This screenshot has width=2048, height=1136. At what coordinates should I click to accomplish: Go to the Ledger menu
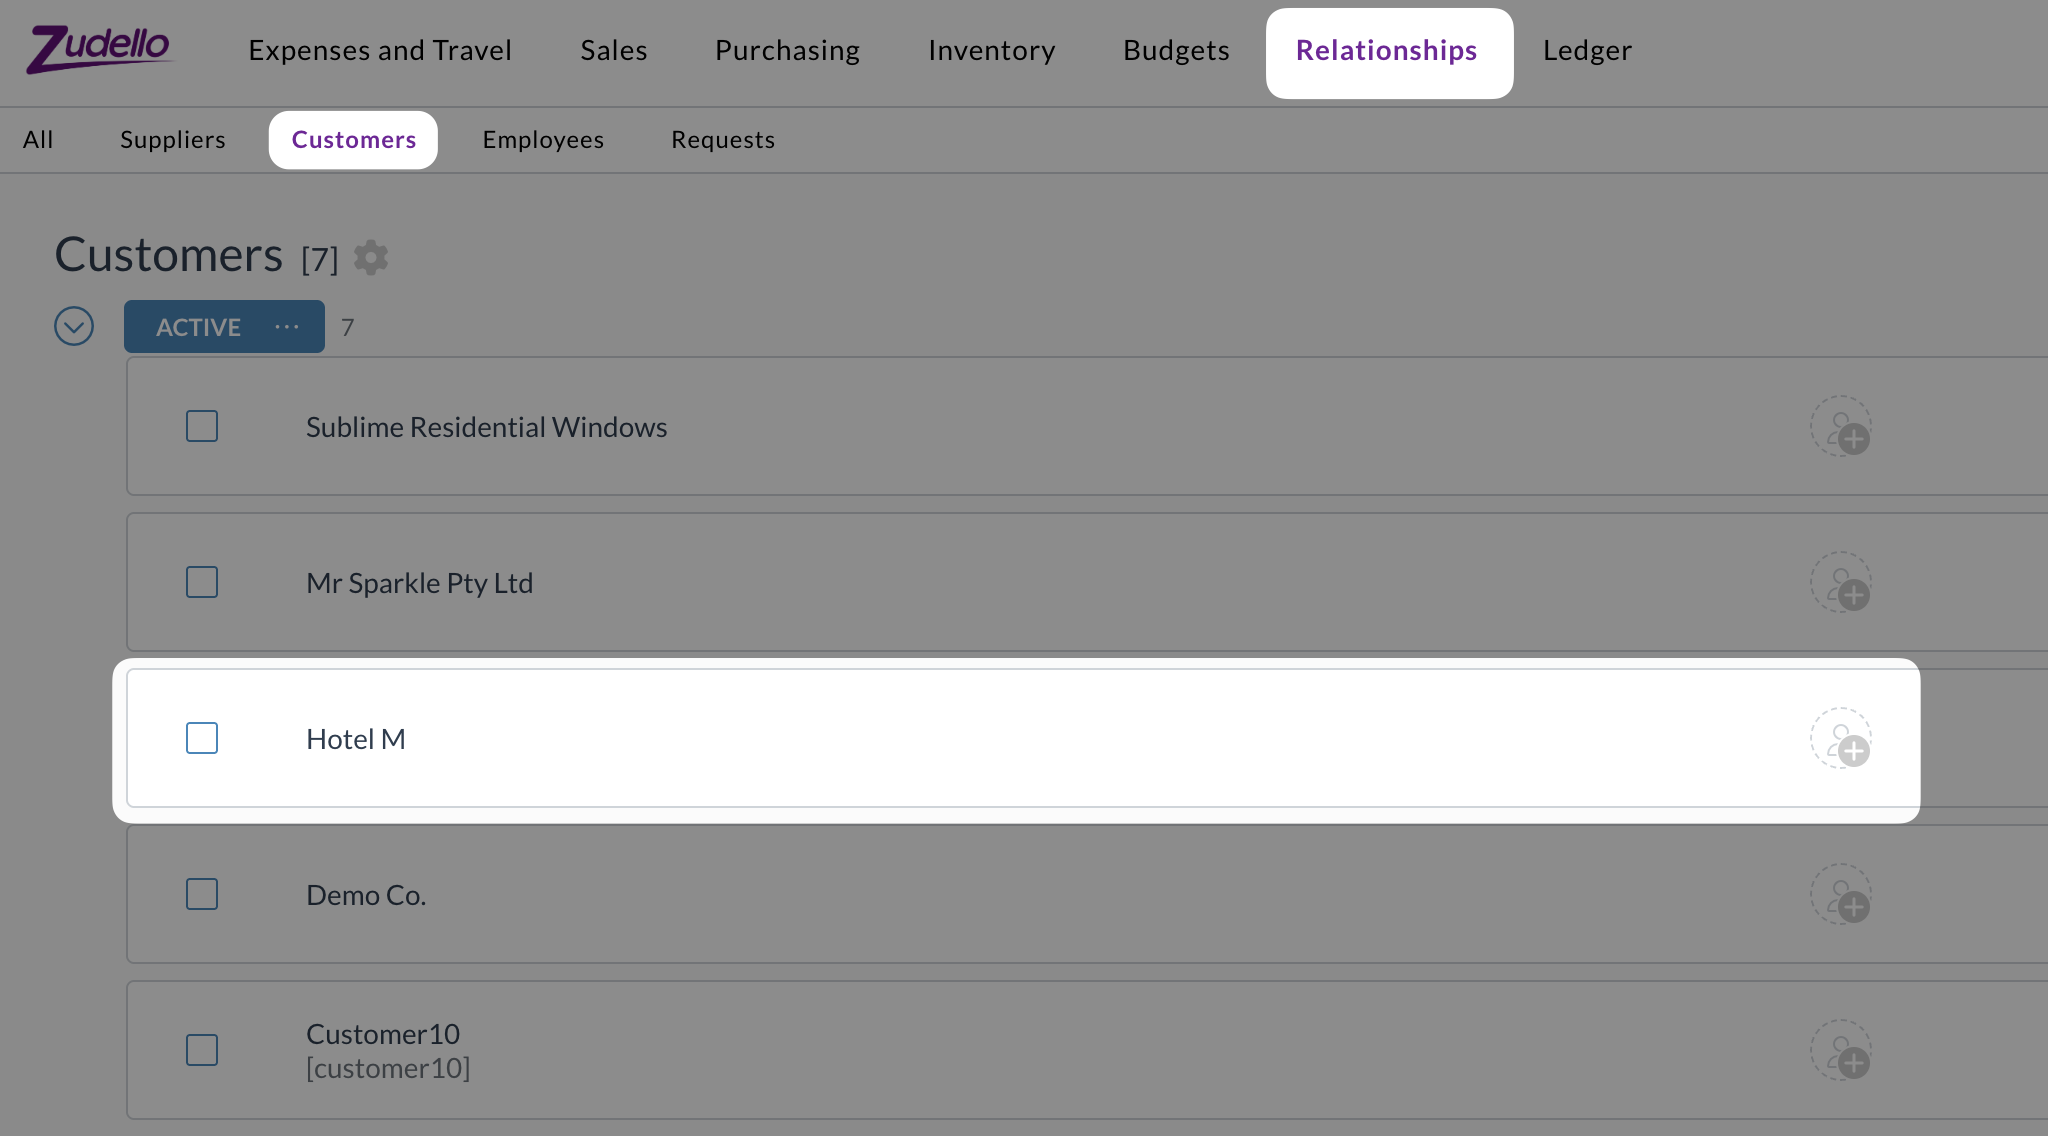click(x=1587, y=50)
